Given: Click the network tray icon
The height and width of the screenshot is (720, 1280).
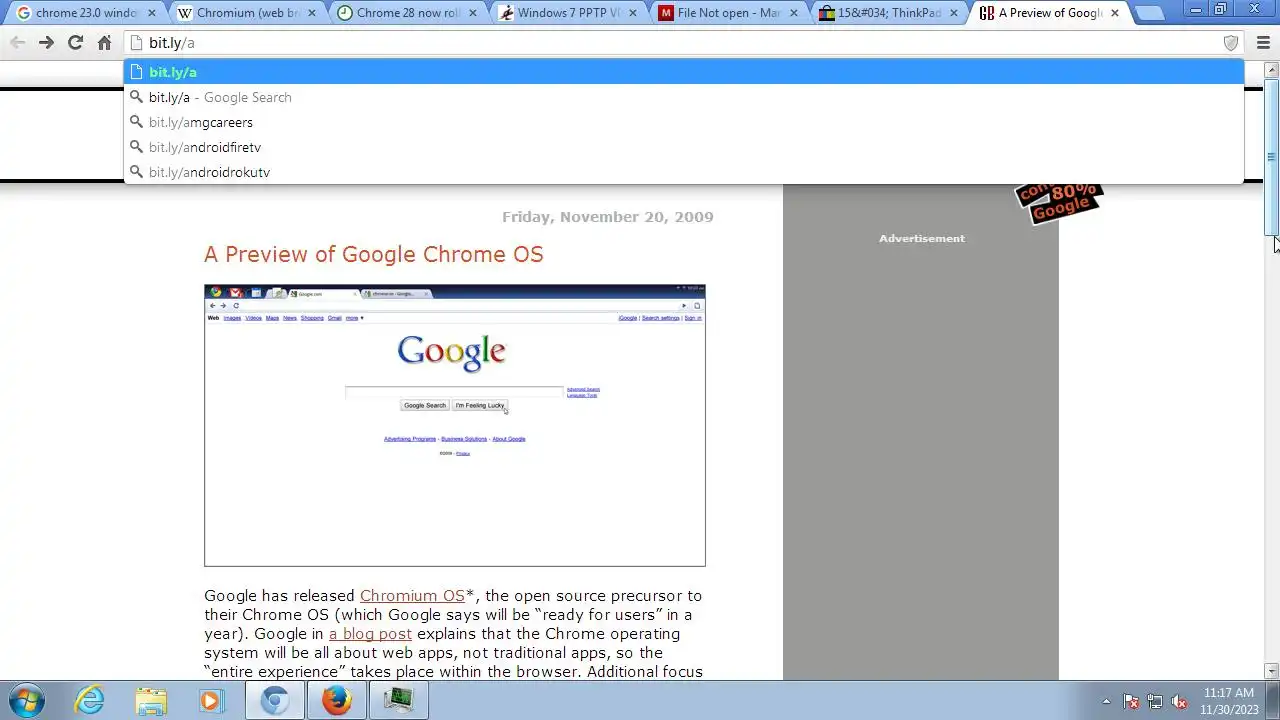Looking at the screenshot, I should pos(1155,701).
